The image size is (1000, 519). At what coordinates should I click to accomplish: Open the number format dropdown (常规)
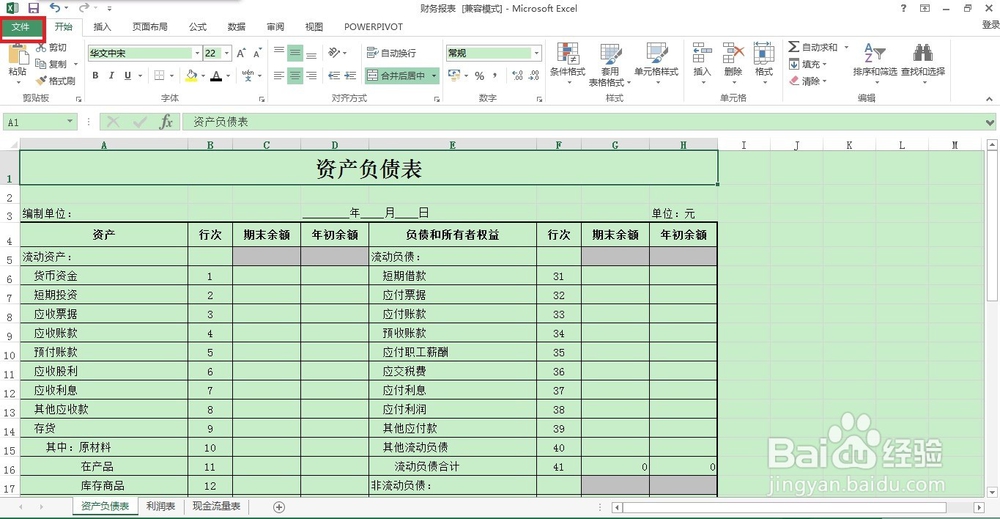click(536, 53)
